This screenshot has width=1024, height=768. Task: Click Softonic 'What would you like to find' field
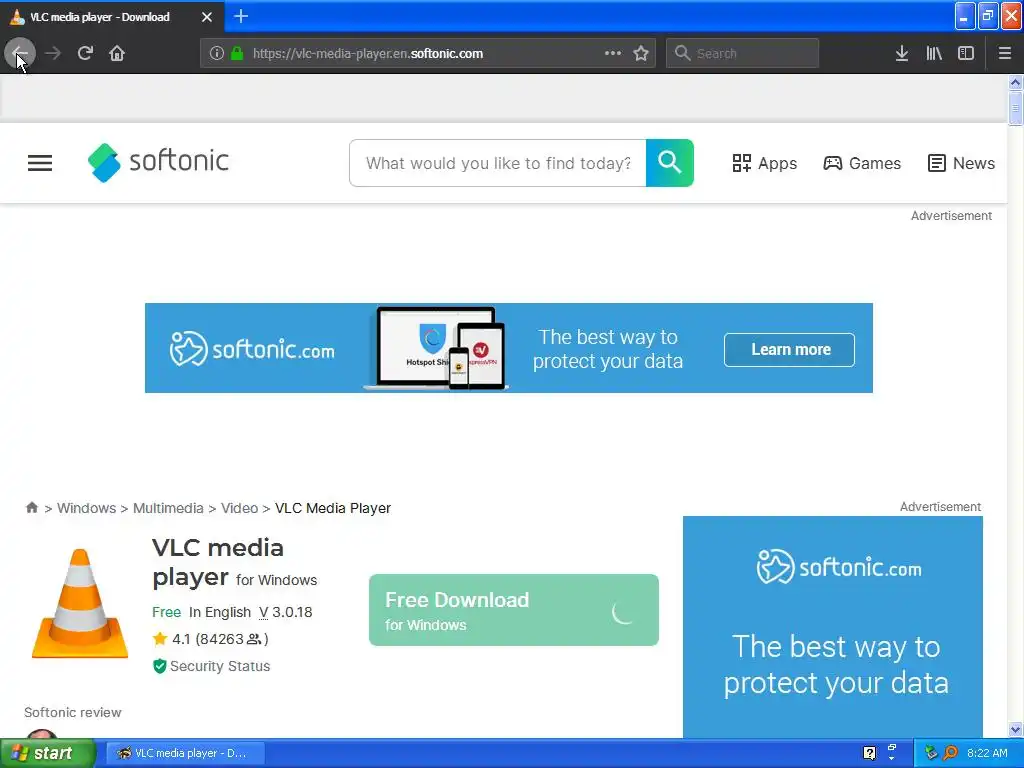(x=498, y=163)
